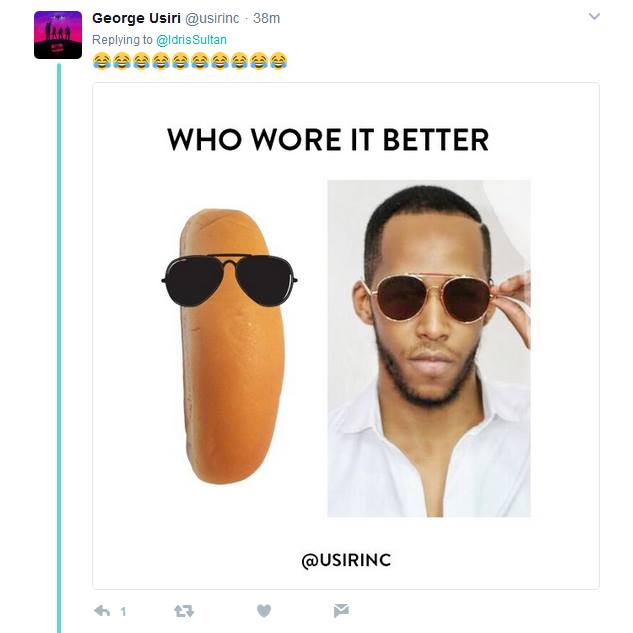633x633 pixels.
Task: Retweet George Usiri's tweet
Action: coord(184,611)
